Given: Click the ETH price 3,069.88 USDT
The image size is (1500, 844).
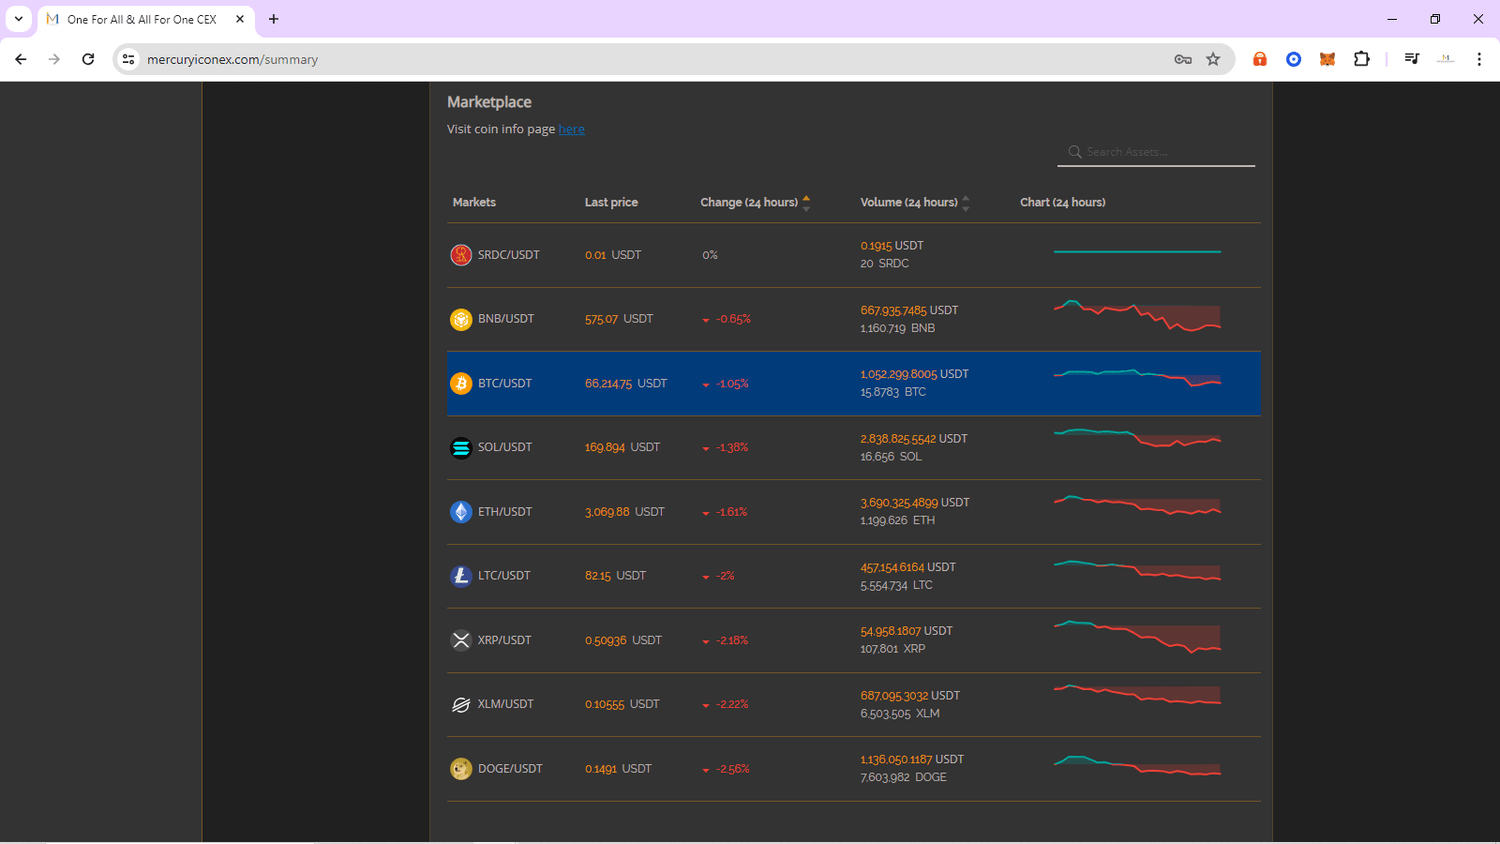Looking at the screenshot, I should pyautogui.click(x=625, y=512).
